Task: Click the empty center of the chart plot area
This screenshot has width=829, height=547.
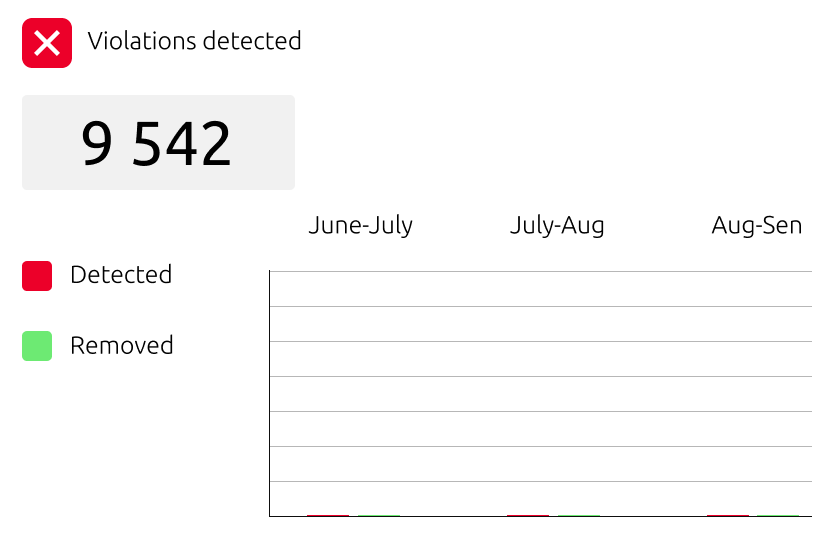Action: [540, 394]
